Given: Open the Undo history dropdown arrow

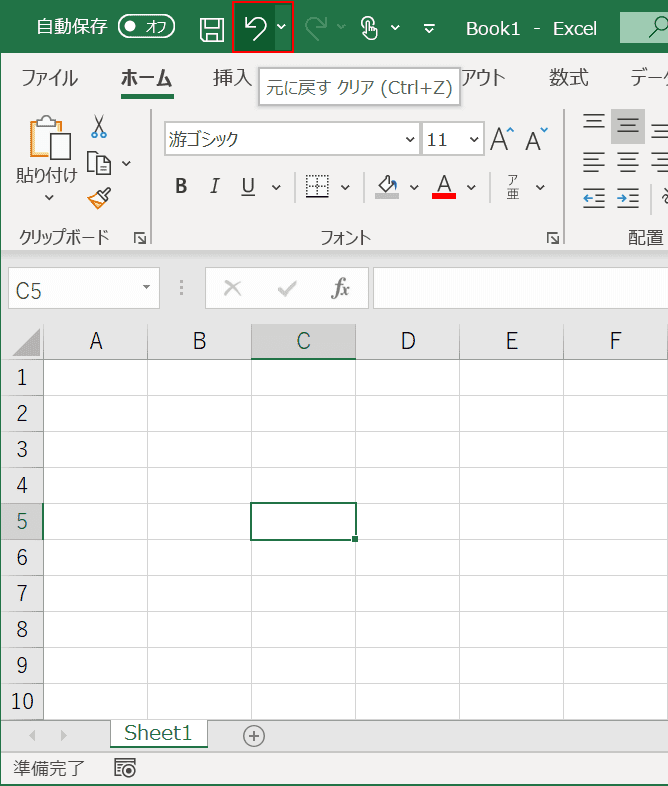Looking at the screenshot, I should click(283, 27).
